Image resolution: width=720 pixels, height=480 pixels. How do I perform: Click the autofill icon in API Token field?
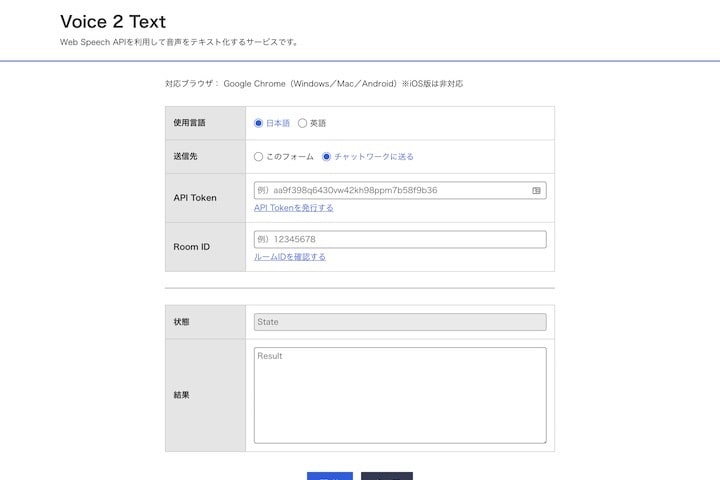click(x=536, y=191)
